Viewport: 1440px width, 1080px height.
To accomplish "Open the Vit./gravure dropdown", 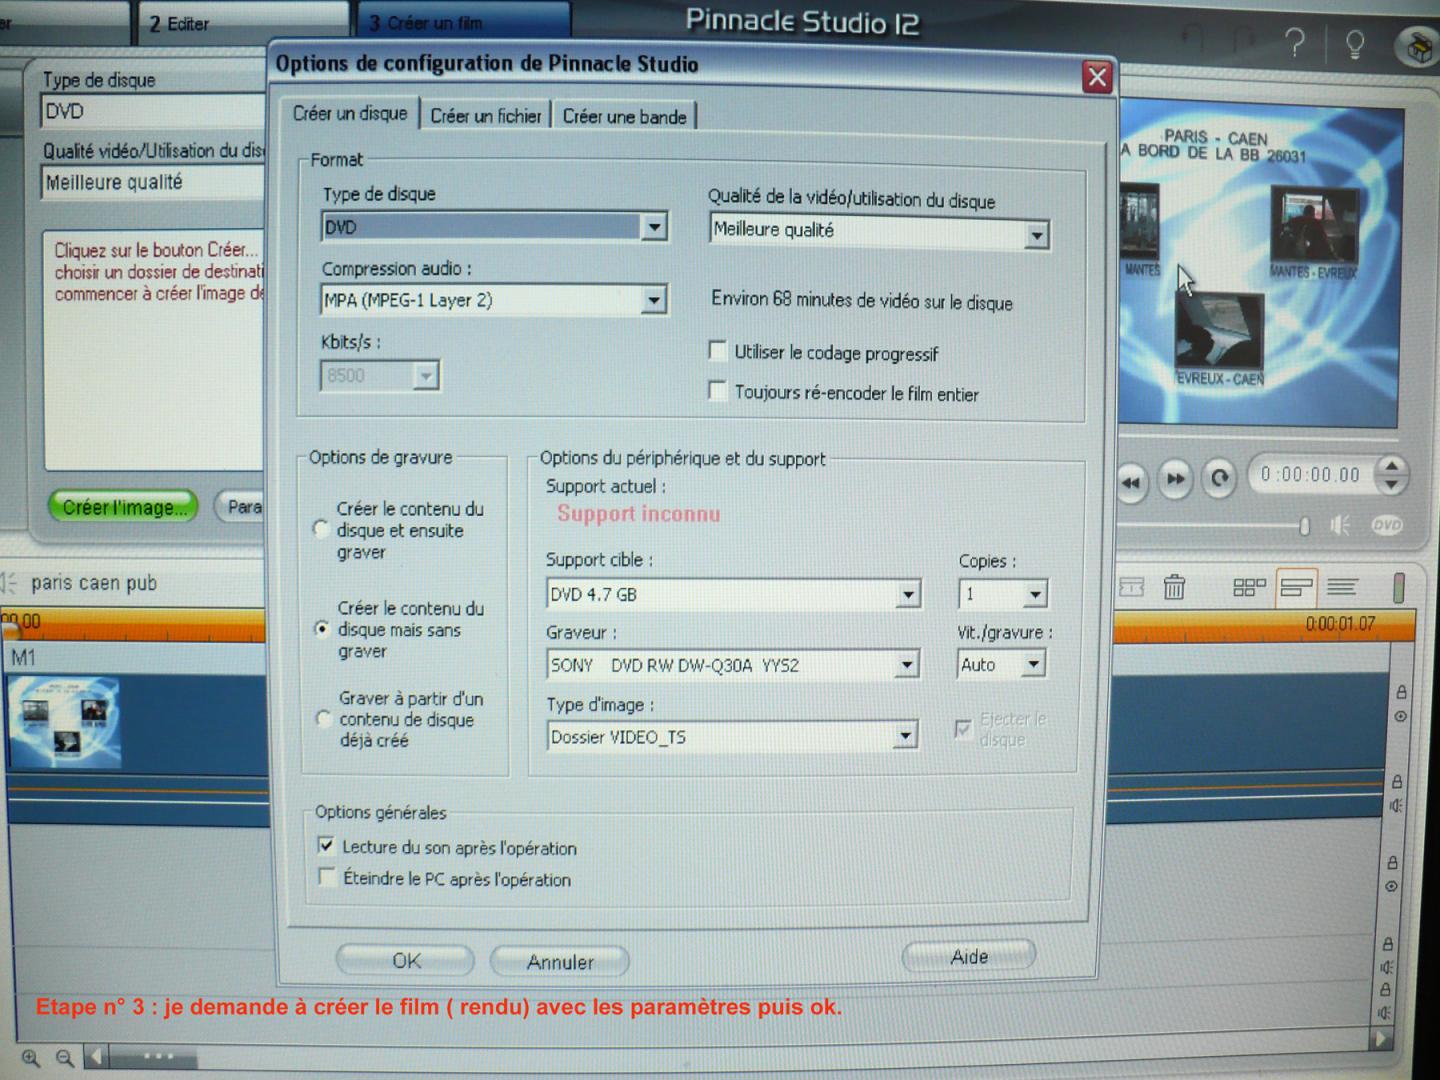I will [1034, 664].
